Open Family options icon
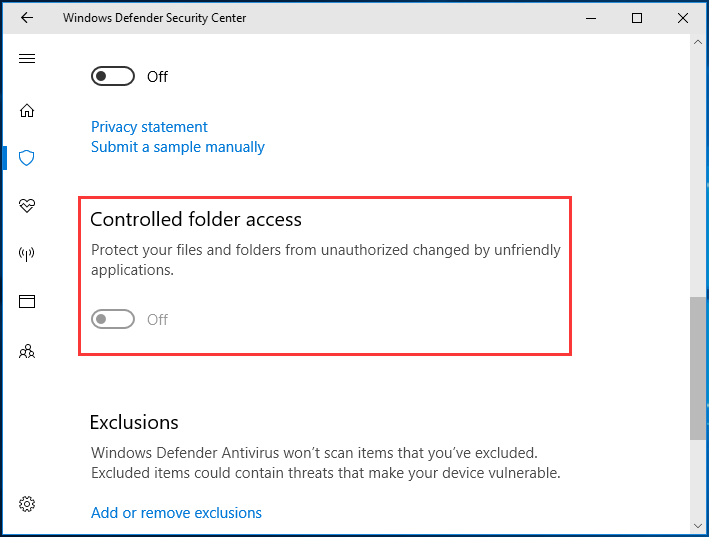Screen dimensions: 709x537 [x=27, y=351]
